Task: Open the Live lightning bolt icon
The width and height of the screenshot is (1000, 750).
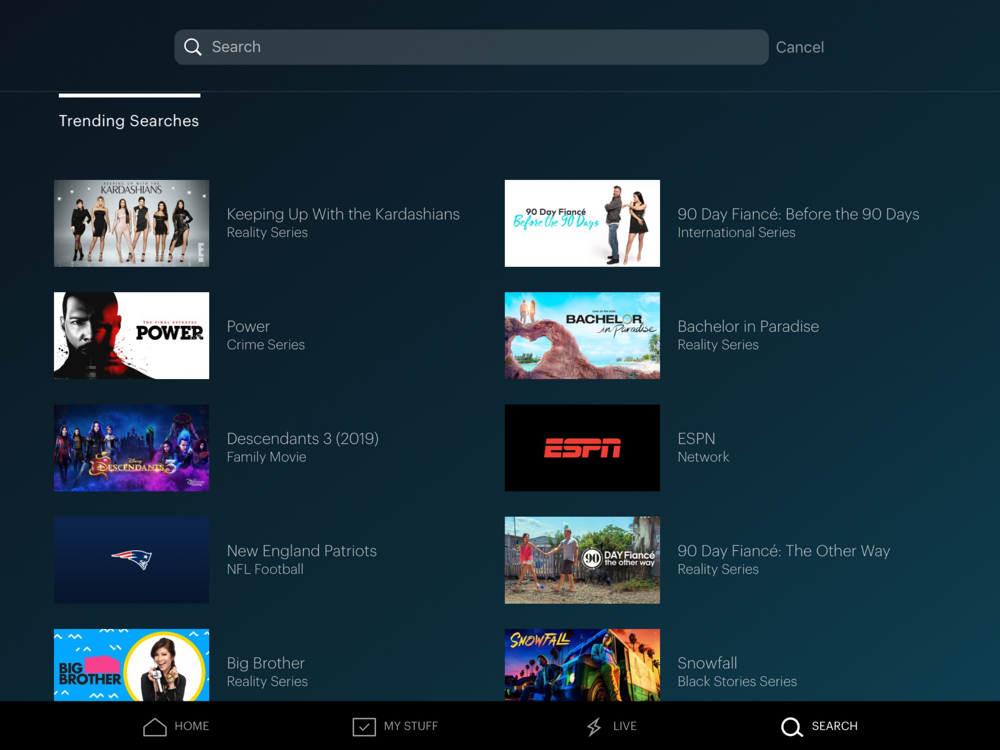Action: click(x=594, y=726)
